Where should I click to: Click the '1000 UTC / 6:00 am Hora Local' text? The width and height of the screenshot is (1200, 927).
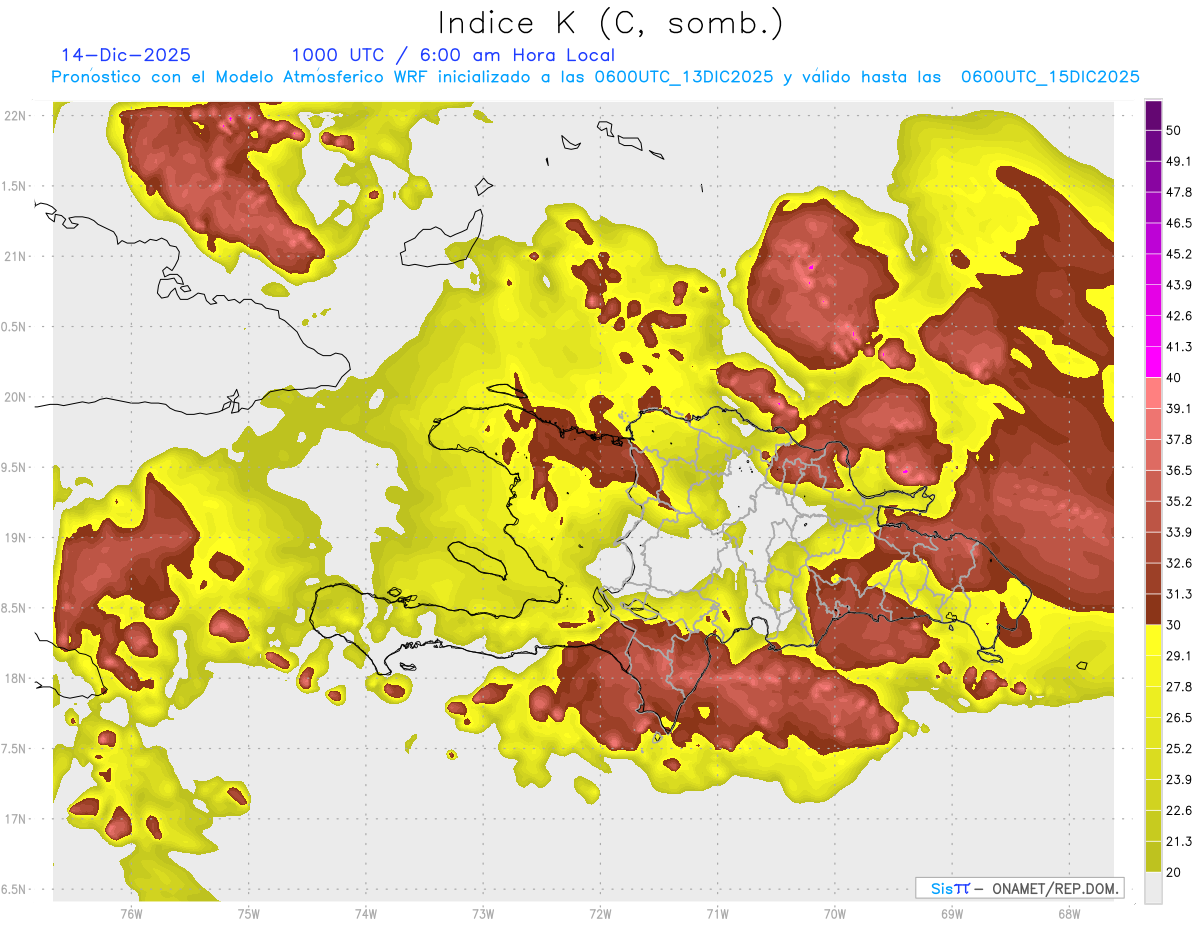(453, 55)
